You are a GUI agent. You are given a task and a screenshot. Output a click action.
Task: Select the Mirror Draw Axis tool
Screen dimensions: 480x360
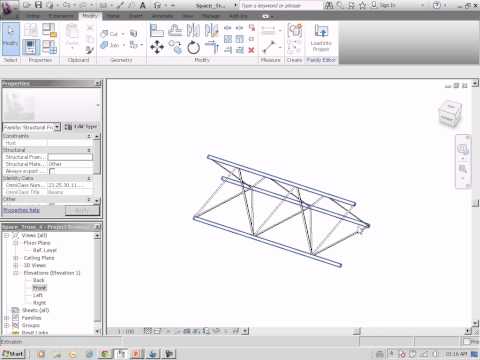(x=212, y=30)
